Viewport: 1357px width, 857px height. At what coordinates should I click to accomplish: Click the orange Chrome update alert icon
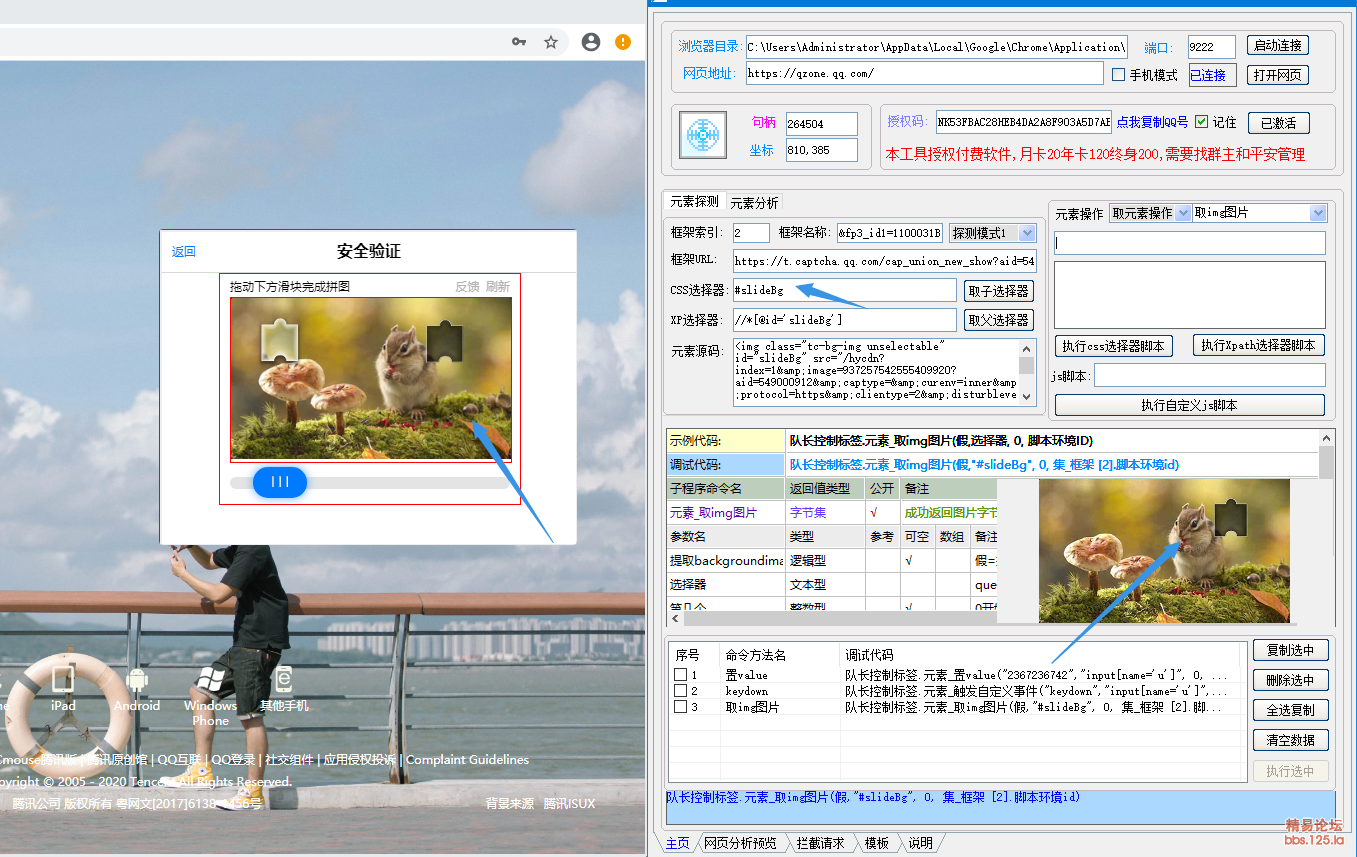point(623,42)
